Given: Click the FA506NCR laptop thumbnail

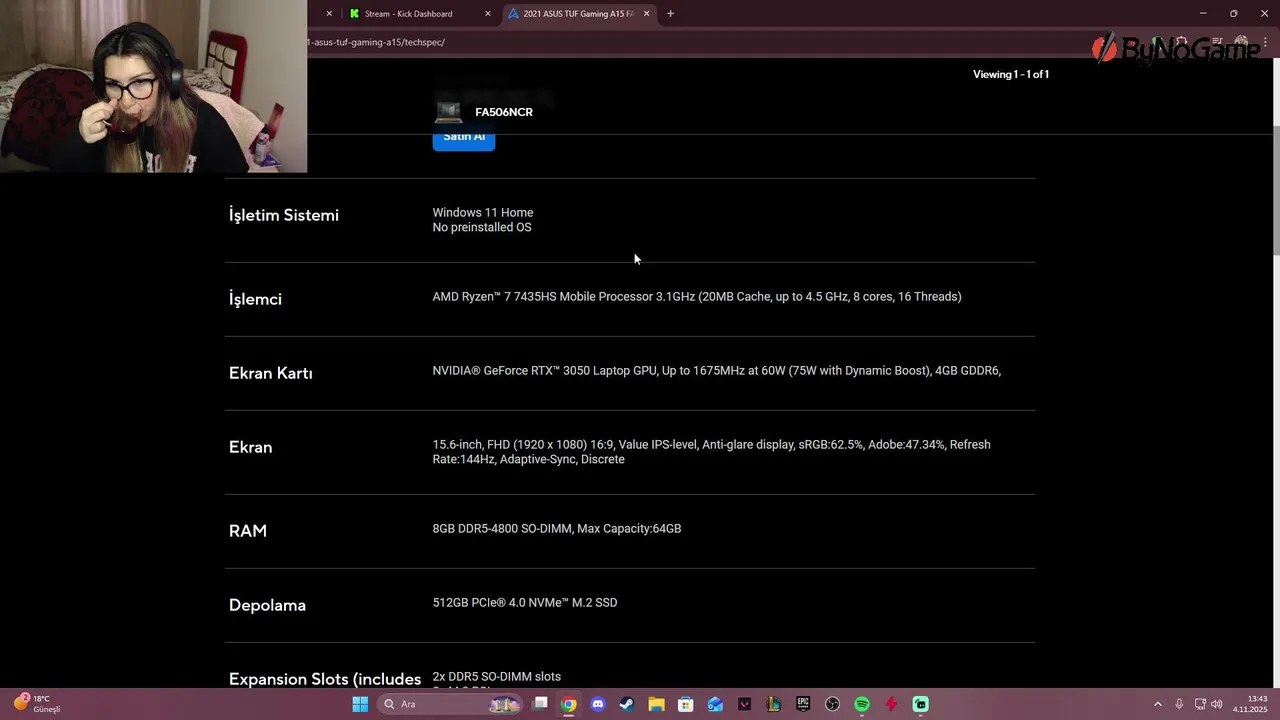Looking at the screenshot, I should [x=448, y=112].
